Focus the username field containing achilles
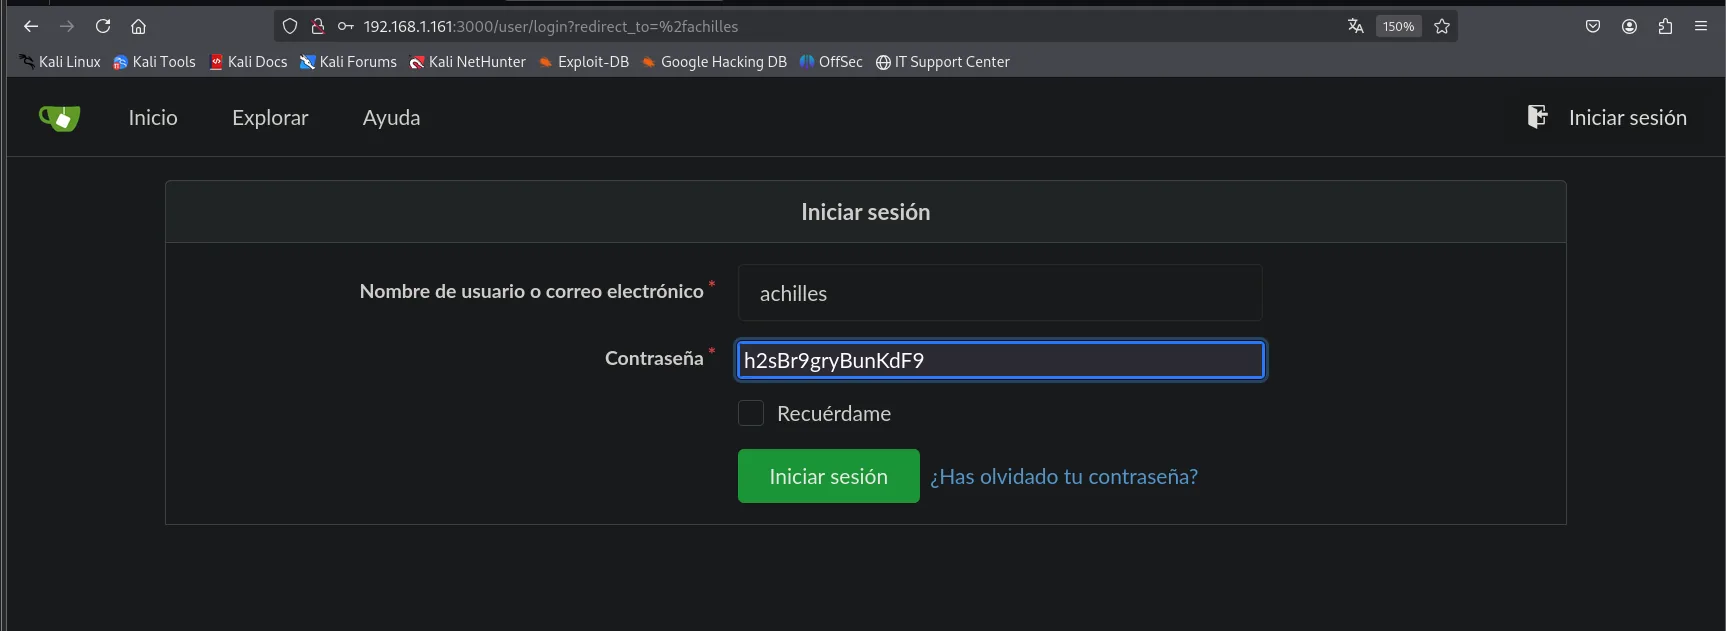Viewport: 1726px width, 631px height. (x=1000, y=293)
